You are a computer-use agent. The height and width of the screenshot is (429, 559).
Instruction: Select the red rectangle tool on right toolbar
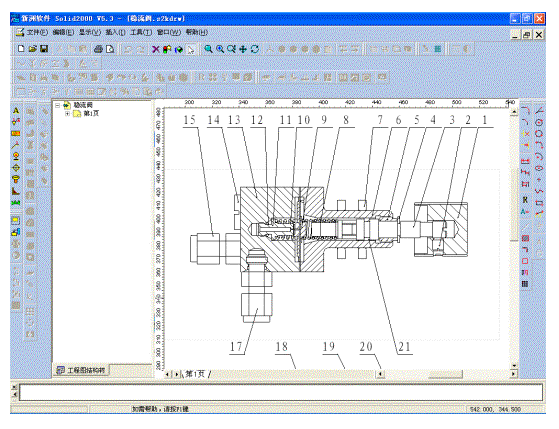tap(525, 261)
